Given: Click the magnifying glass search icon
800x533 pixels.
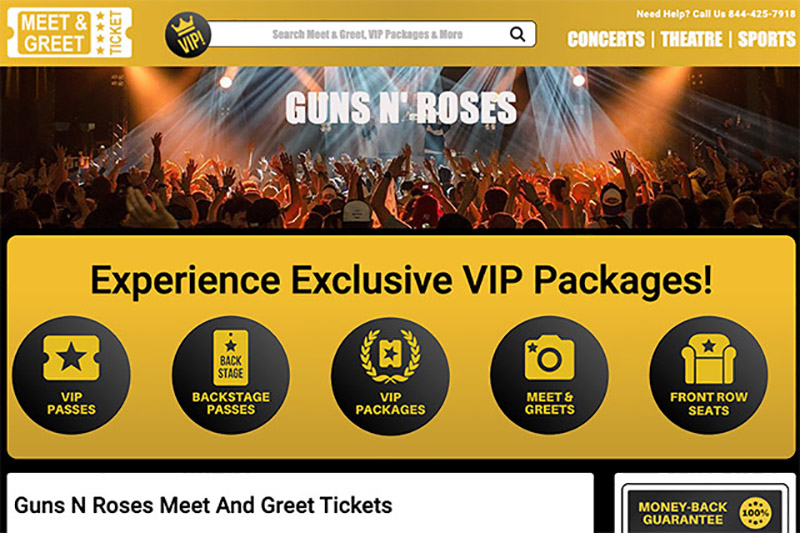Looking at the screenshot, I should point(517,34).
